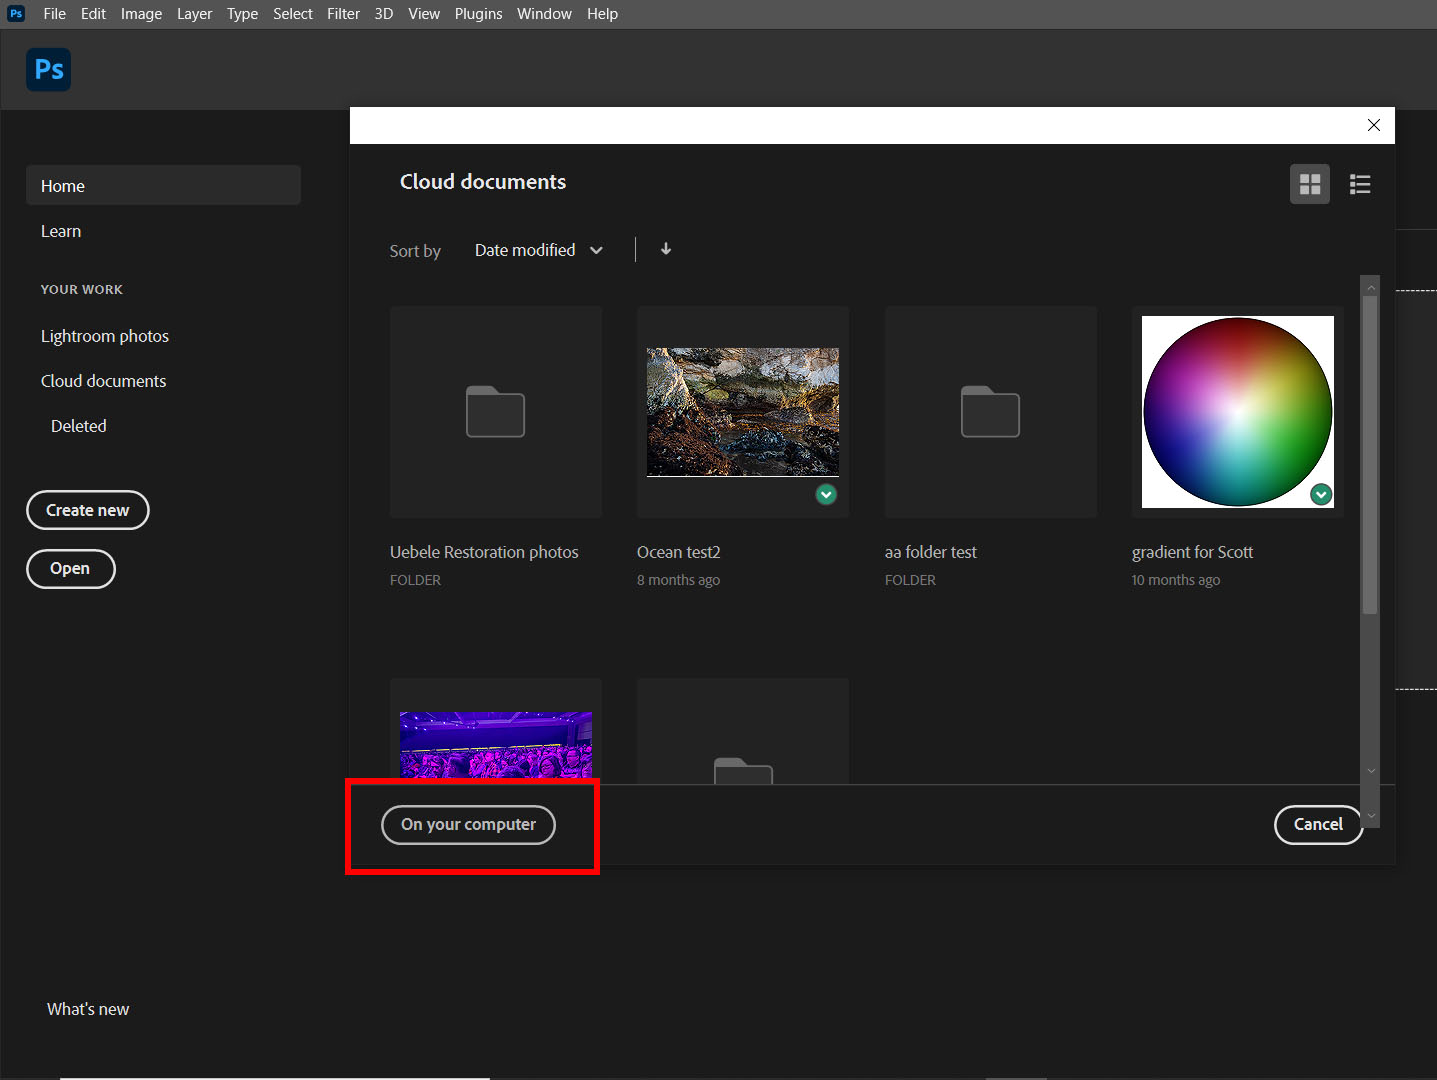Switch cloud documents to grid view
This screenshot has height=1080, width=1437.
click(x=1309, y=184)
